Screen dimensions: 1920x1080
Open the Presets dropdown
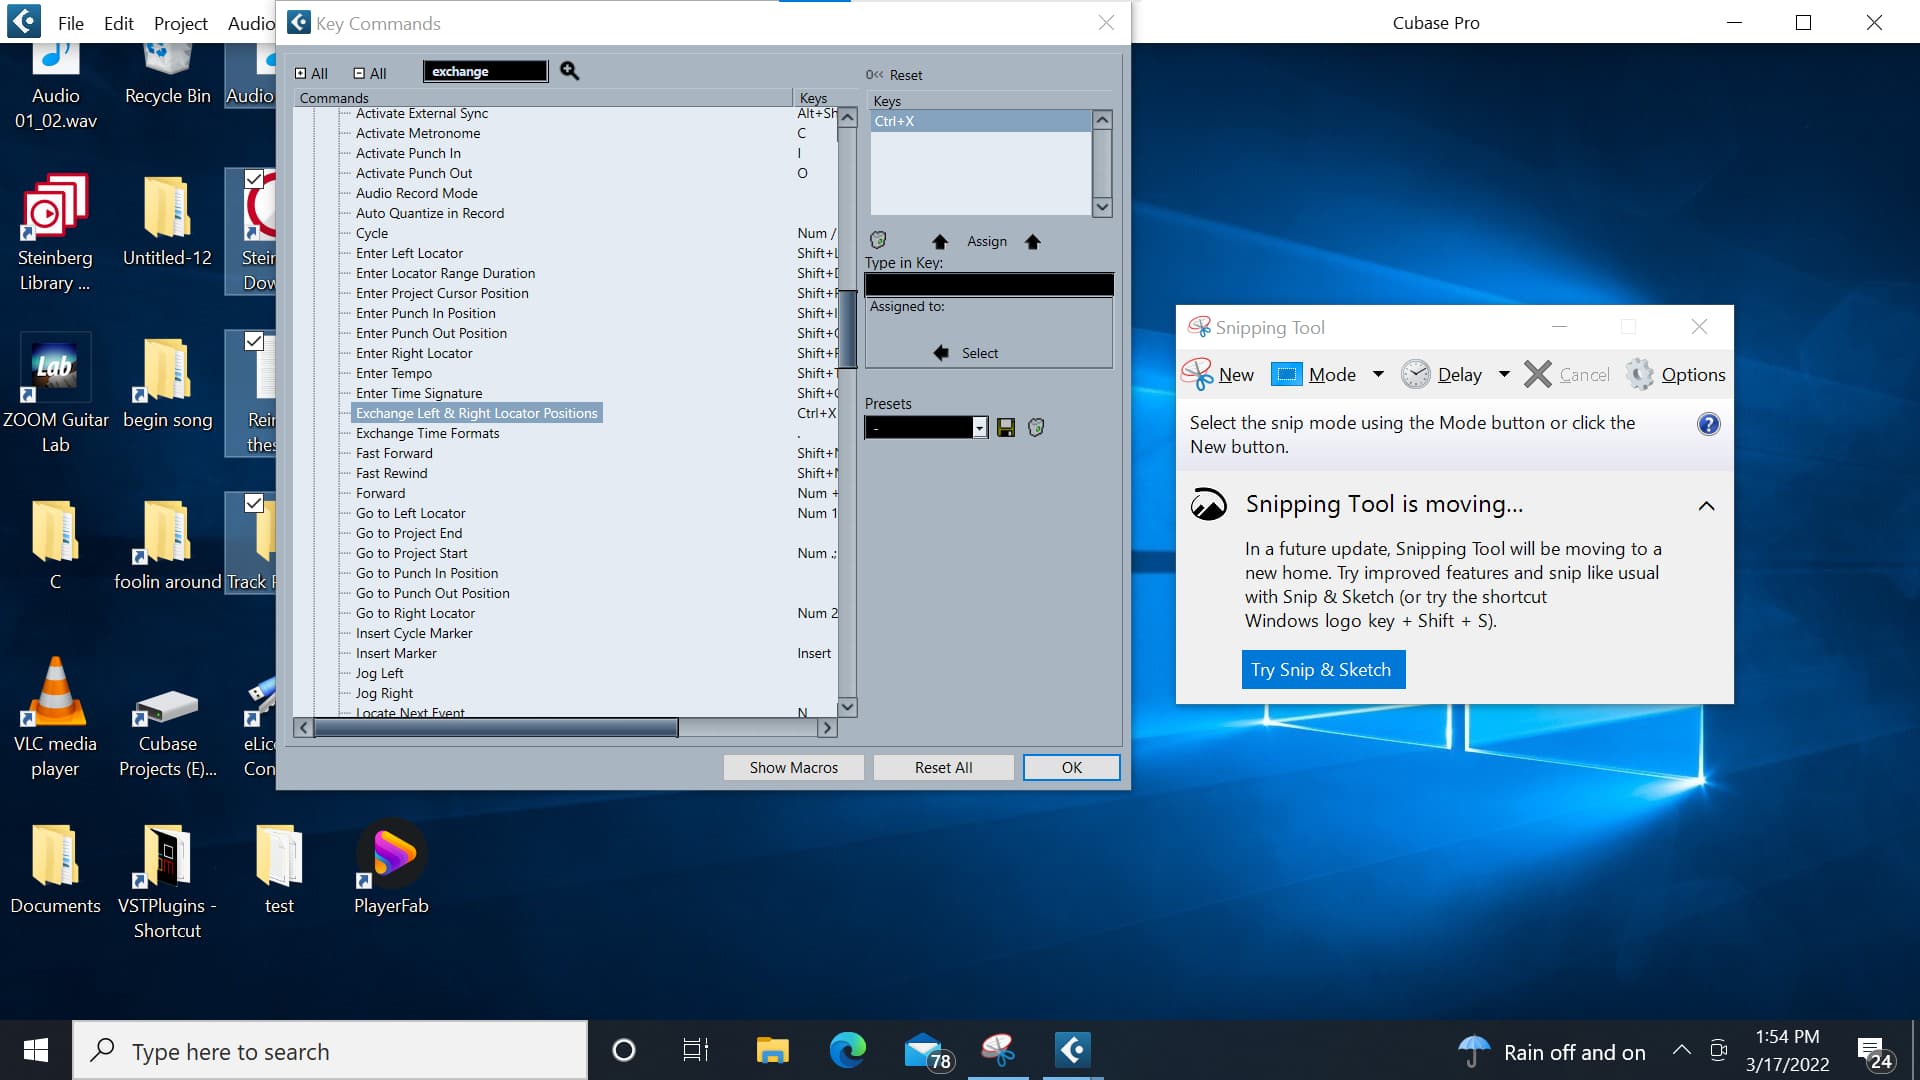[980, 428]
